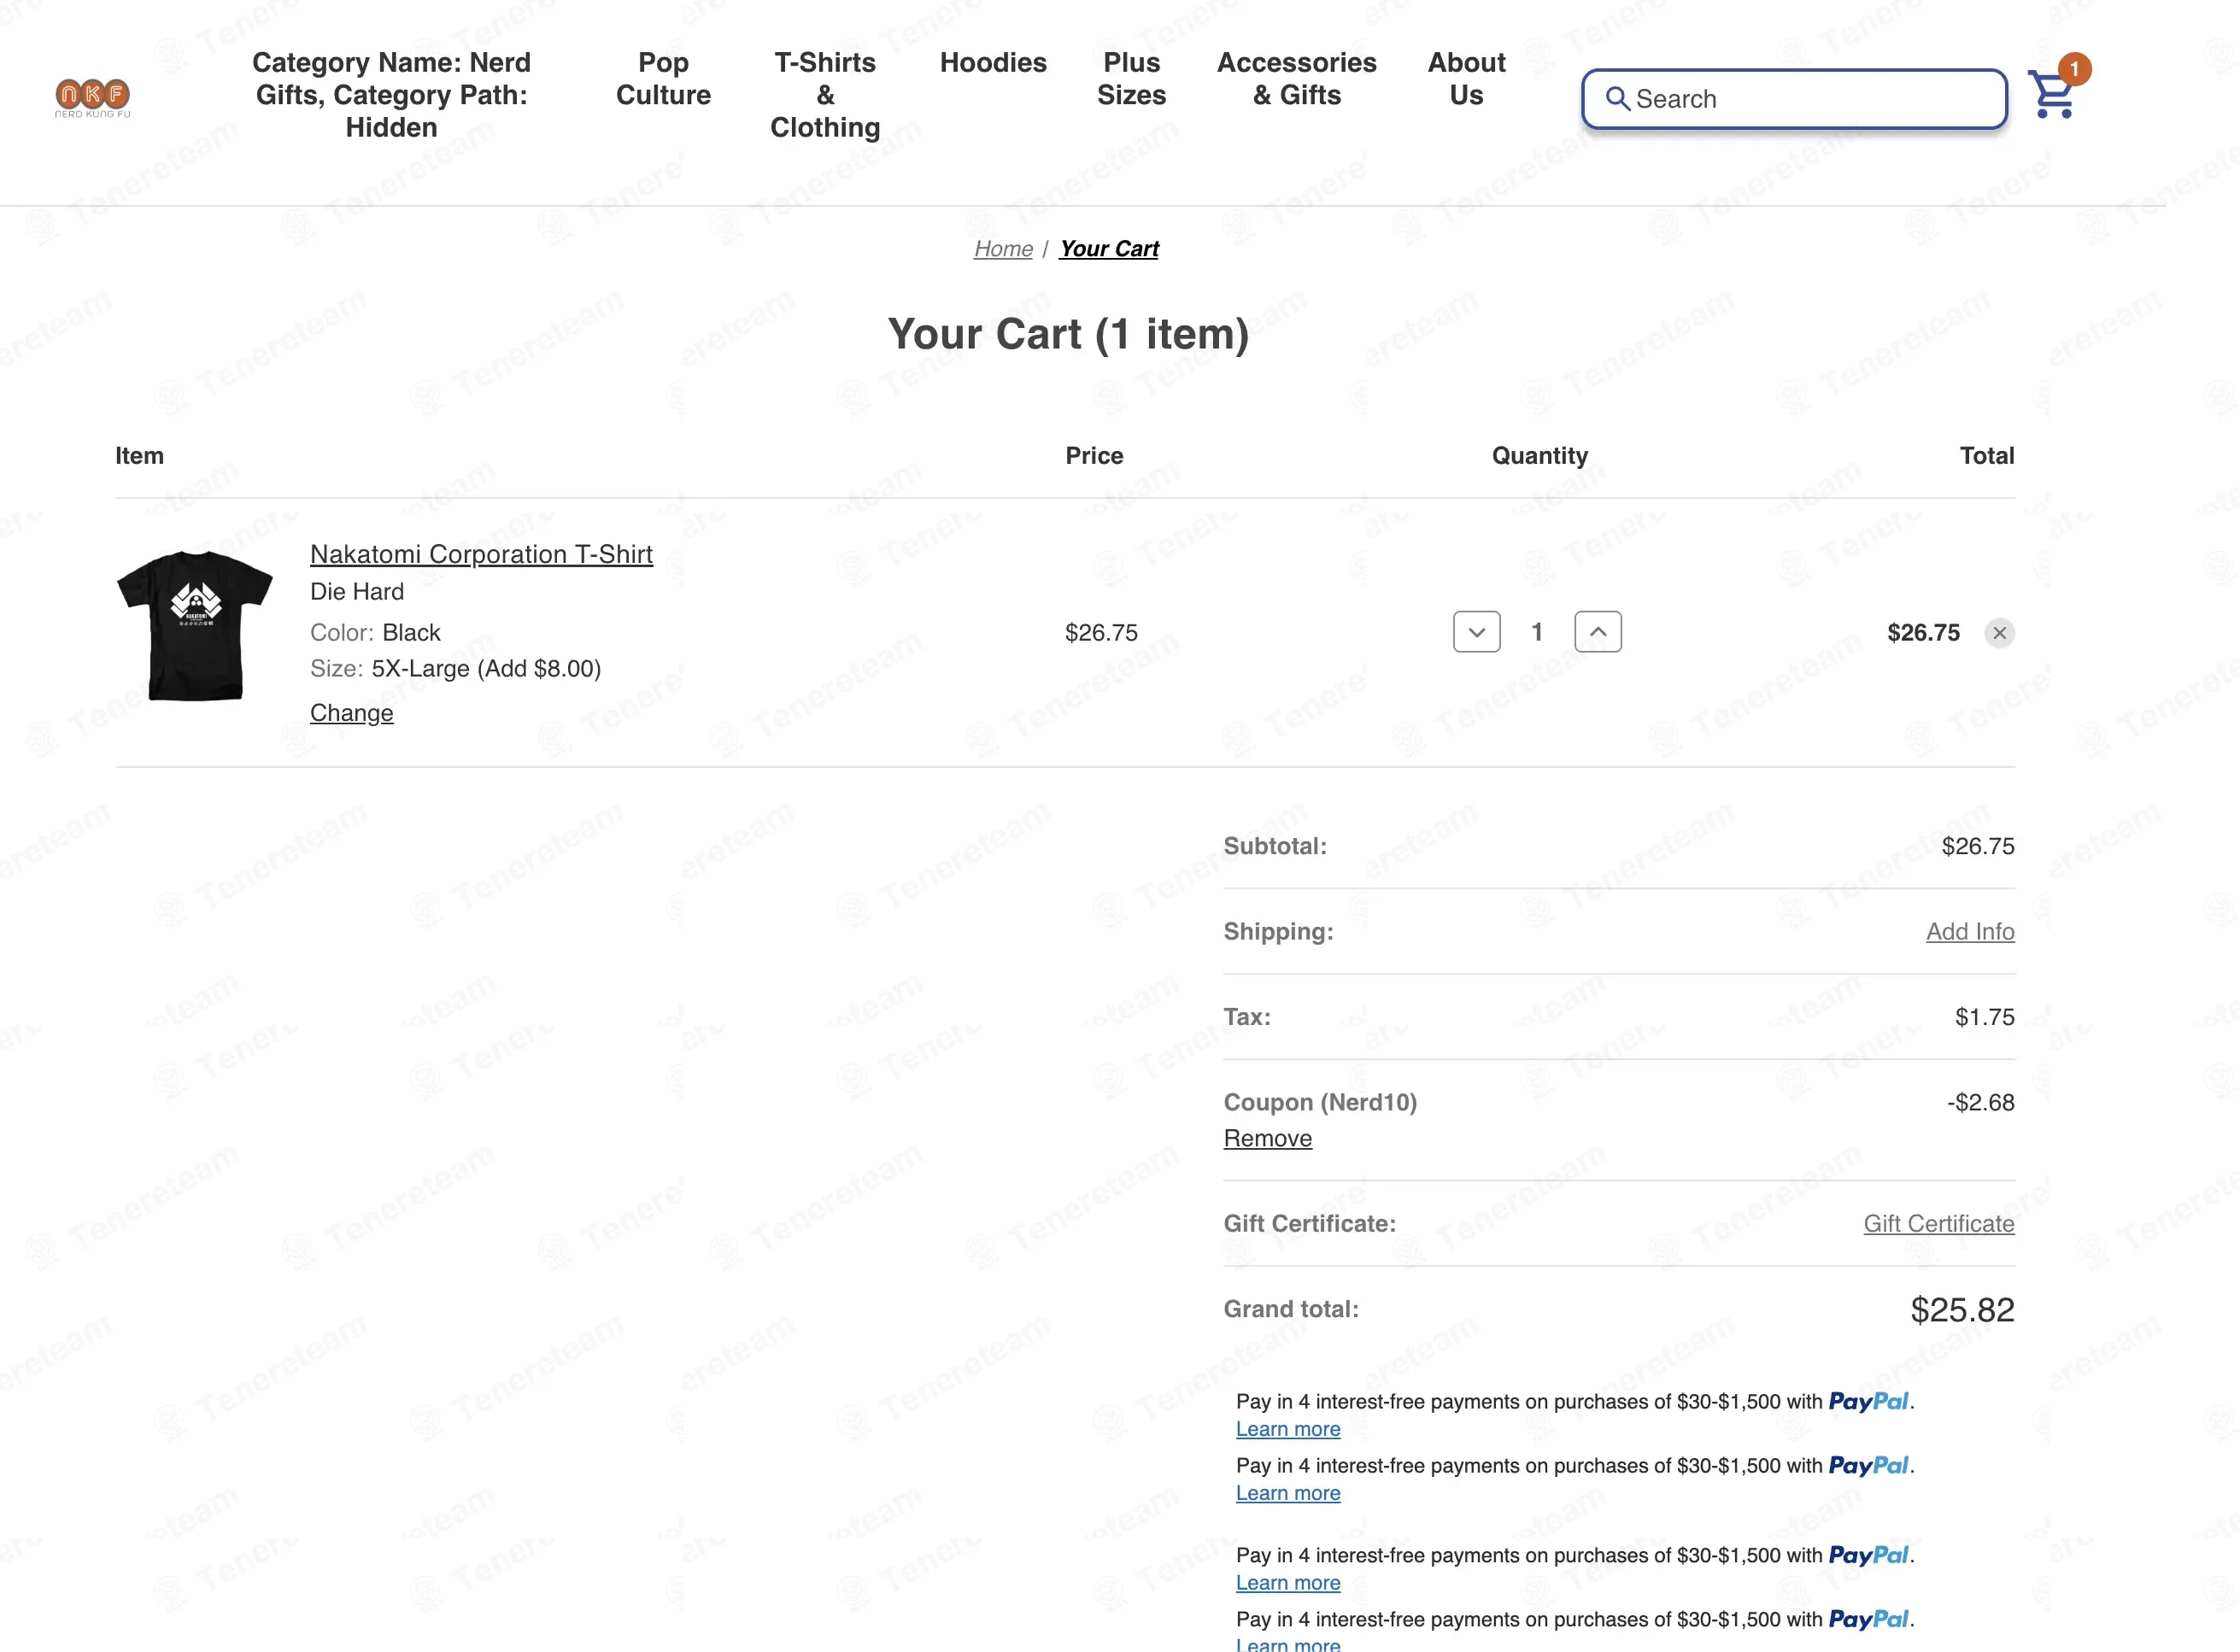Click the Color: Black text
Viewport: 2240px width, 1652px height.
coord(375,632)
